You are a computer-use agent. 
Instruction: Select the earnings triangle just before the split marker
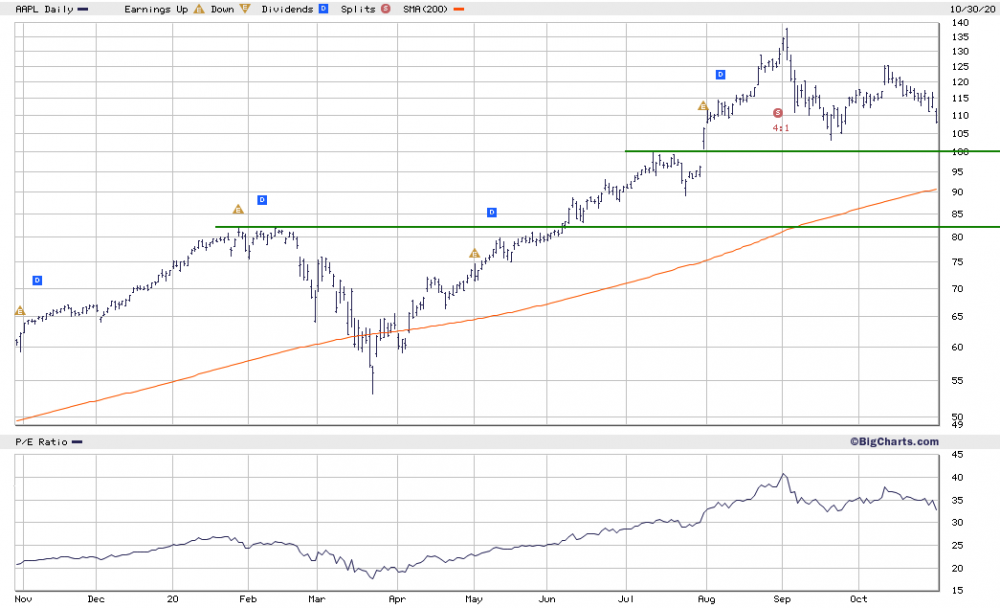(x=703, y=106)
